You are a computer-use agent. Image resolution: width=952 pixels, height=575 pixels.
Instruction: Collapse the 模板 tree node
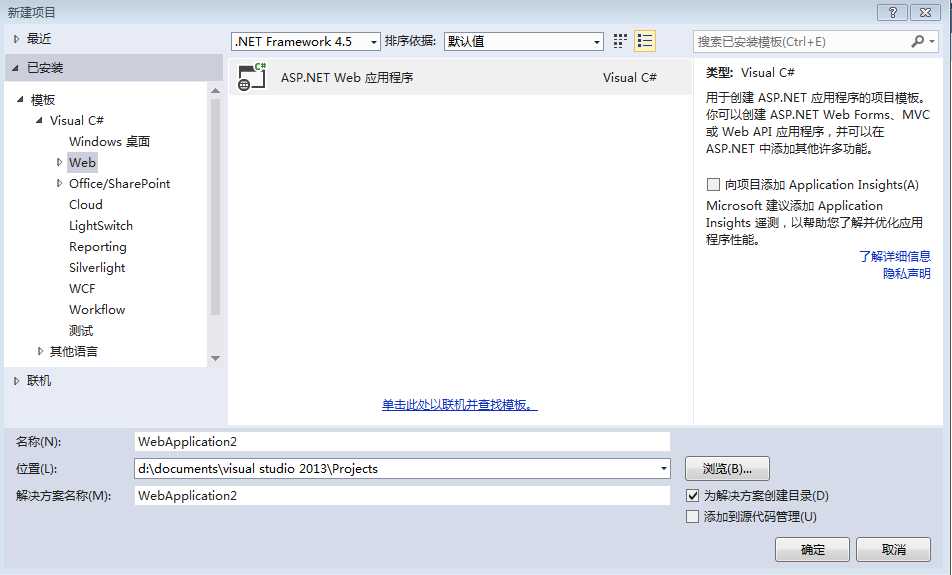tap(20, 99)
